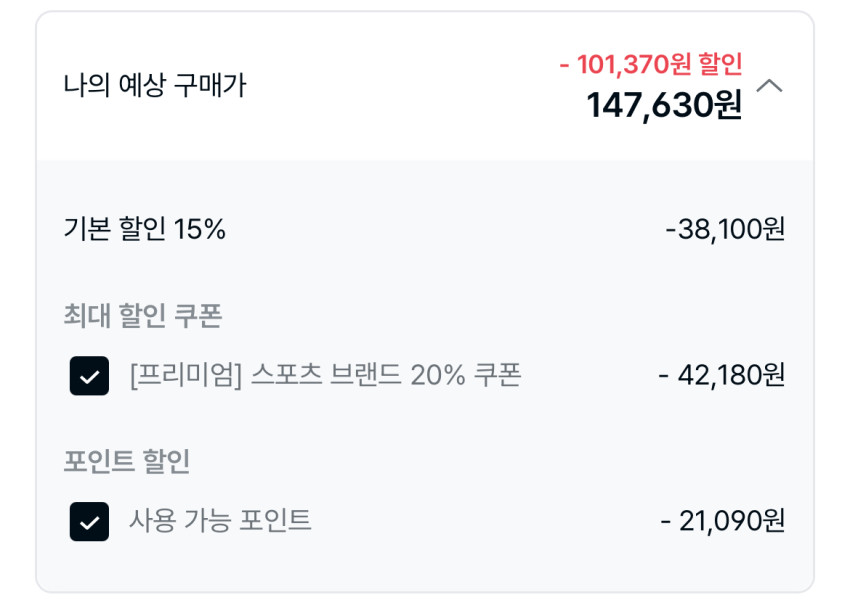The width and height of the screenshot is (850, 608).
Task: Click the 147,630원 final price
Action: click(664, 105)
